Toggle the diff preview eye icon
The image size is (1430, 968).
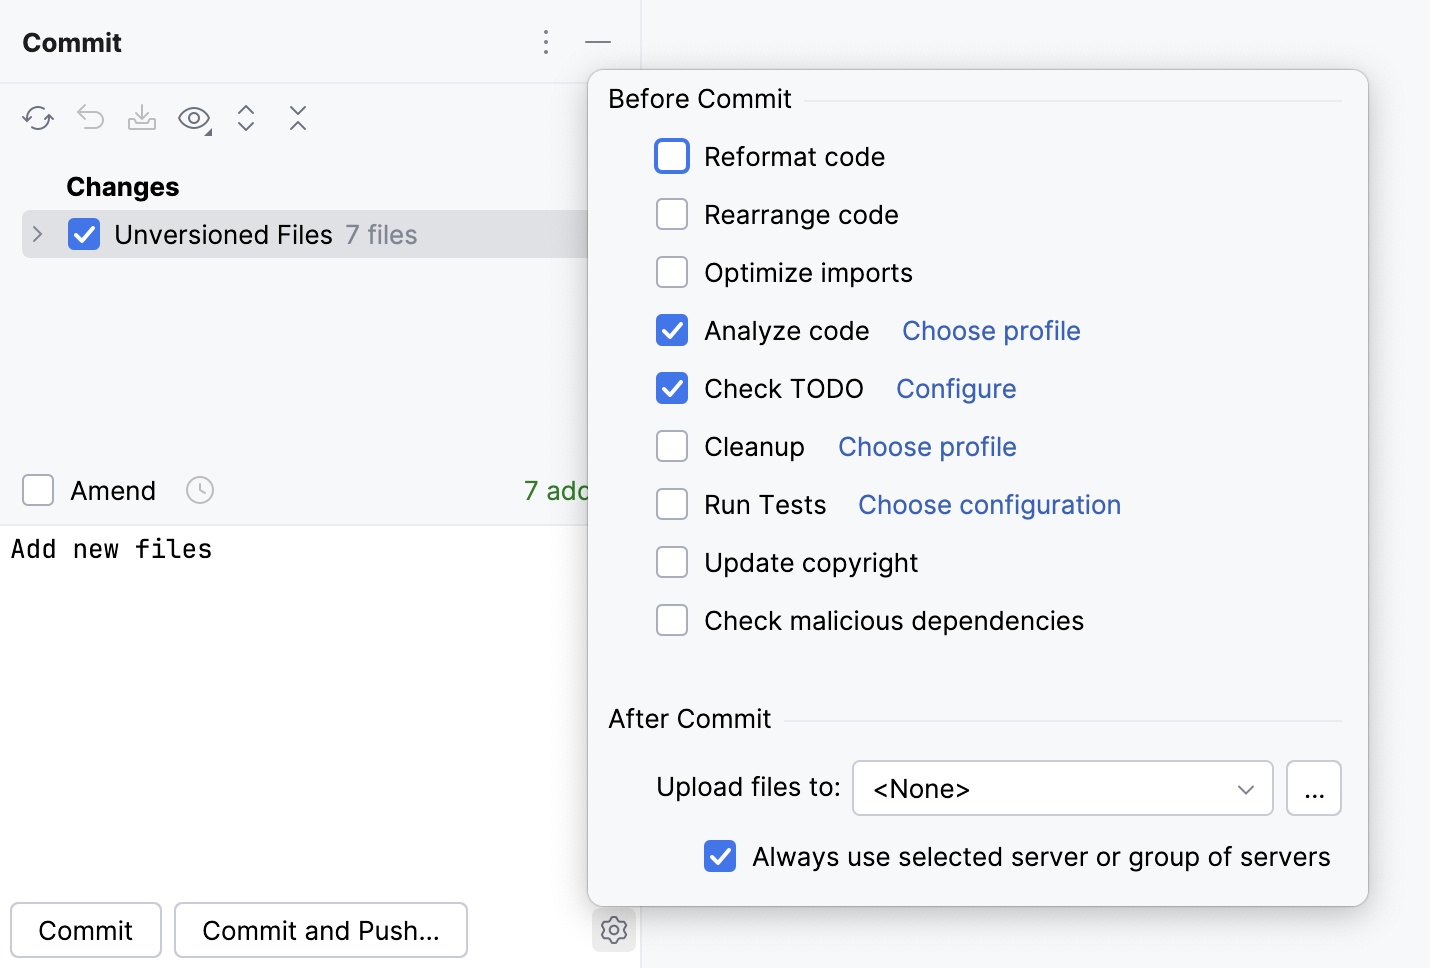pyautogui.click(x=192, y=118)
